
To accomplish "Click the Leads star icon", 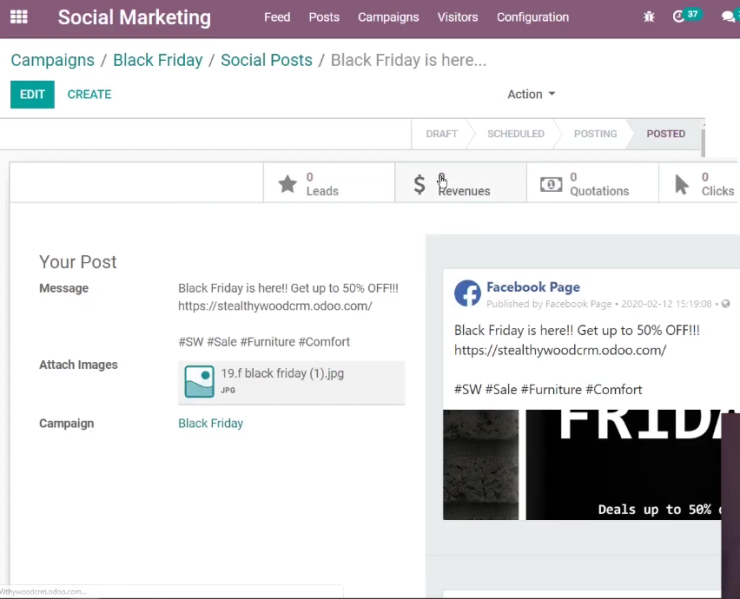I will [287, 184].
